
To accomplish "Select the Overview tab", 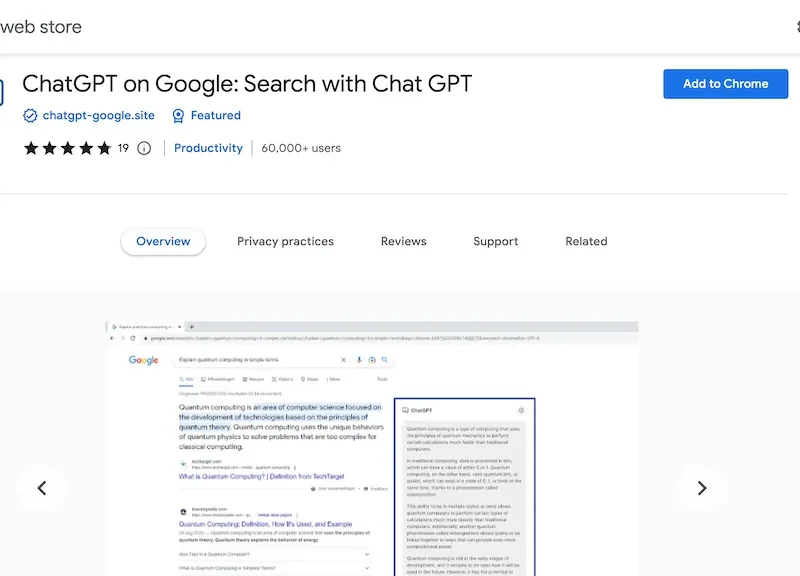I will pos(163,241).
